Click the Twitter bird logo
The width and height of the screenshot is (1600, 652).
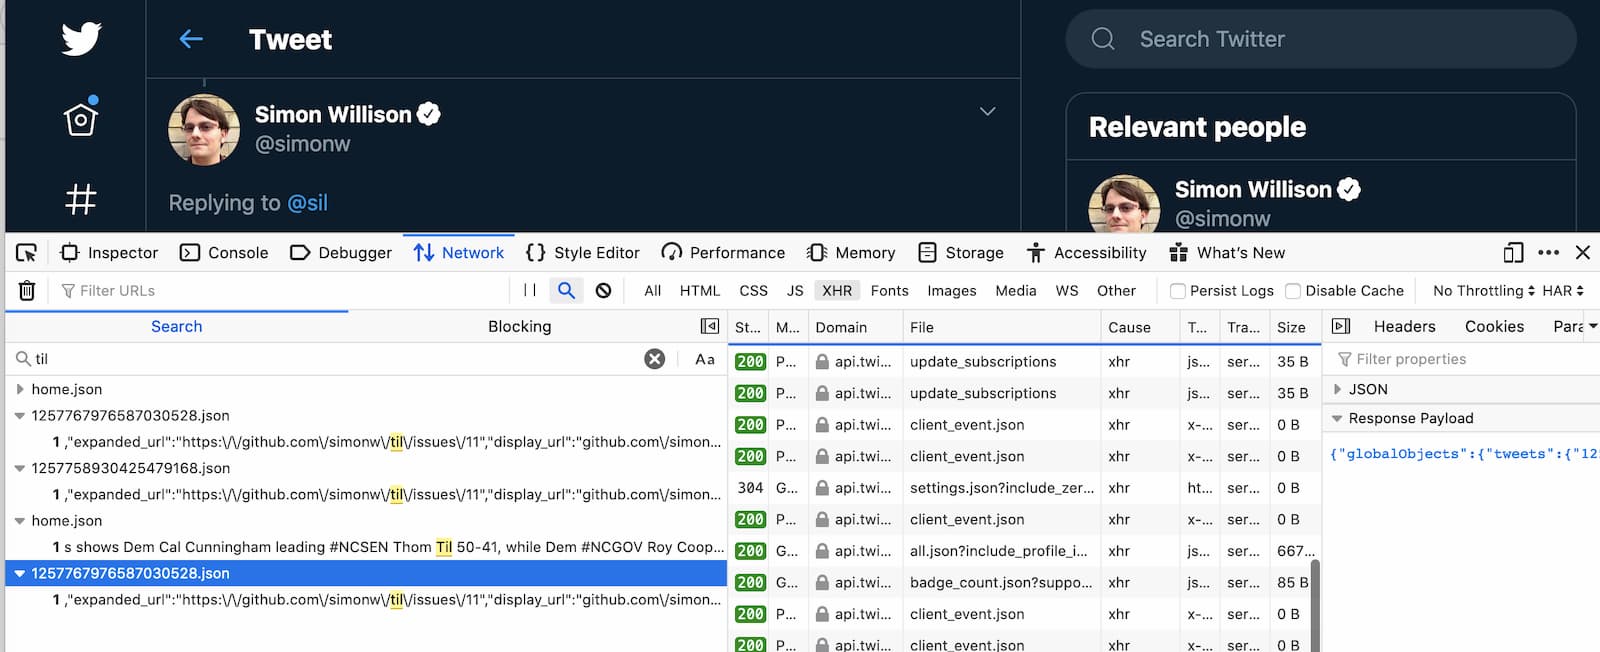[81, 39]
